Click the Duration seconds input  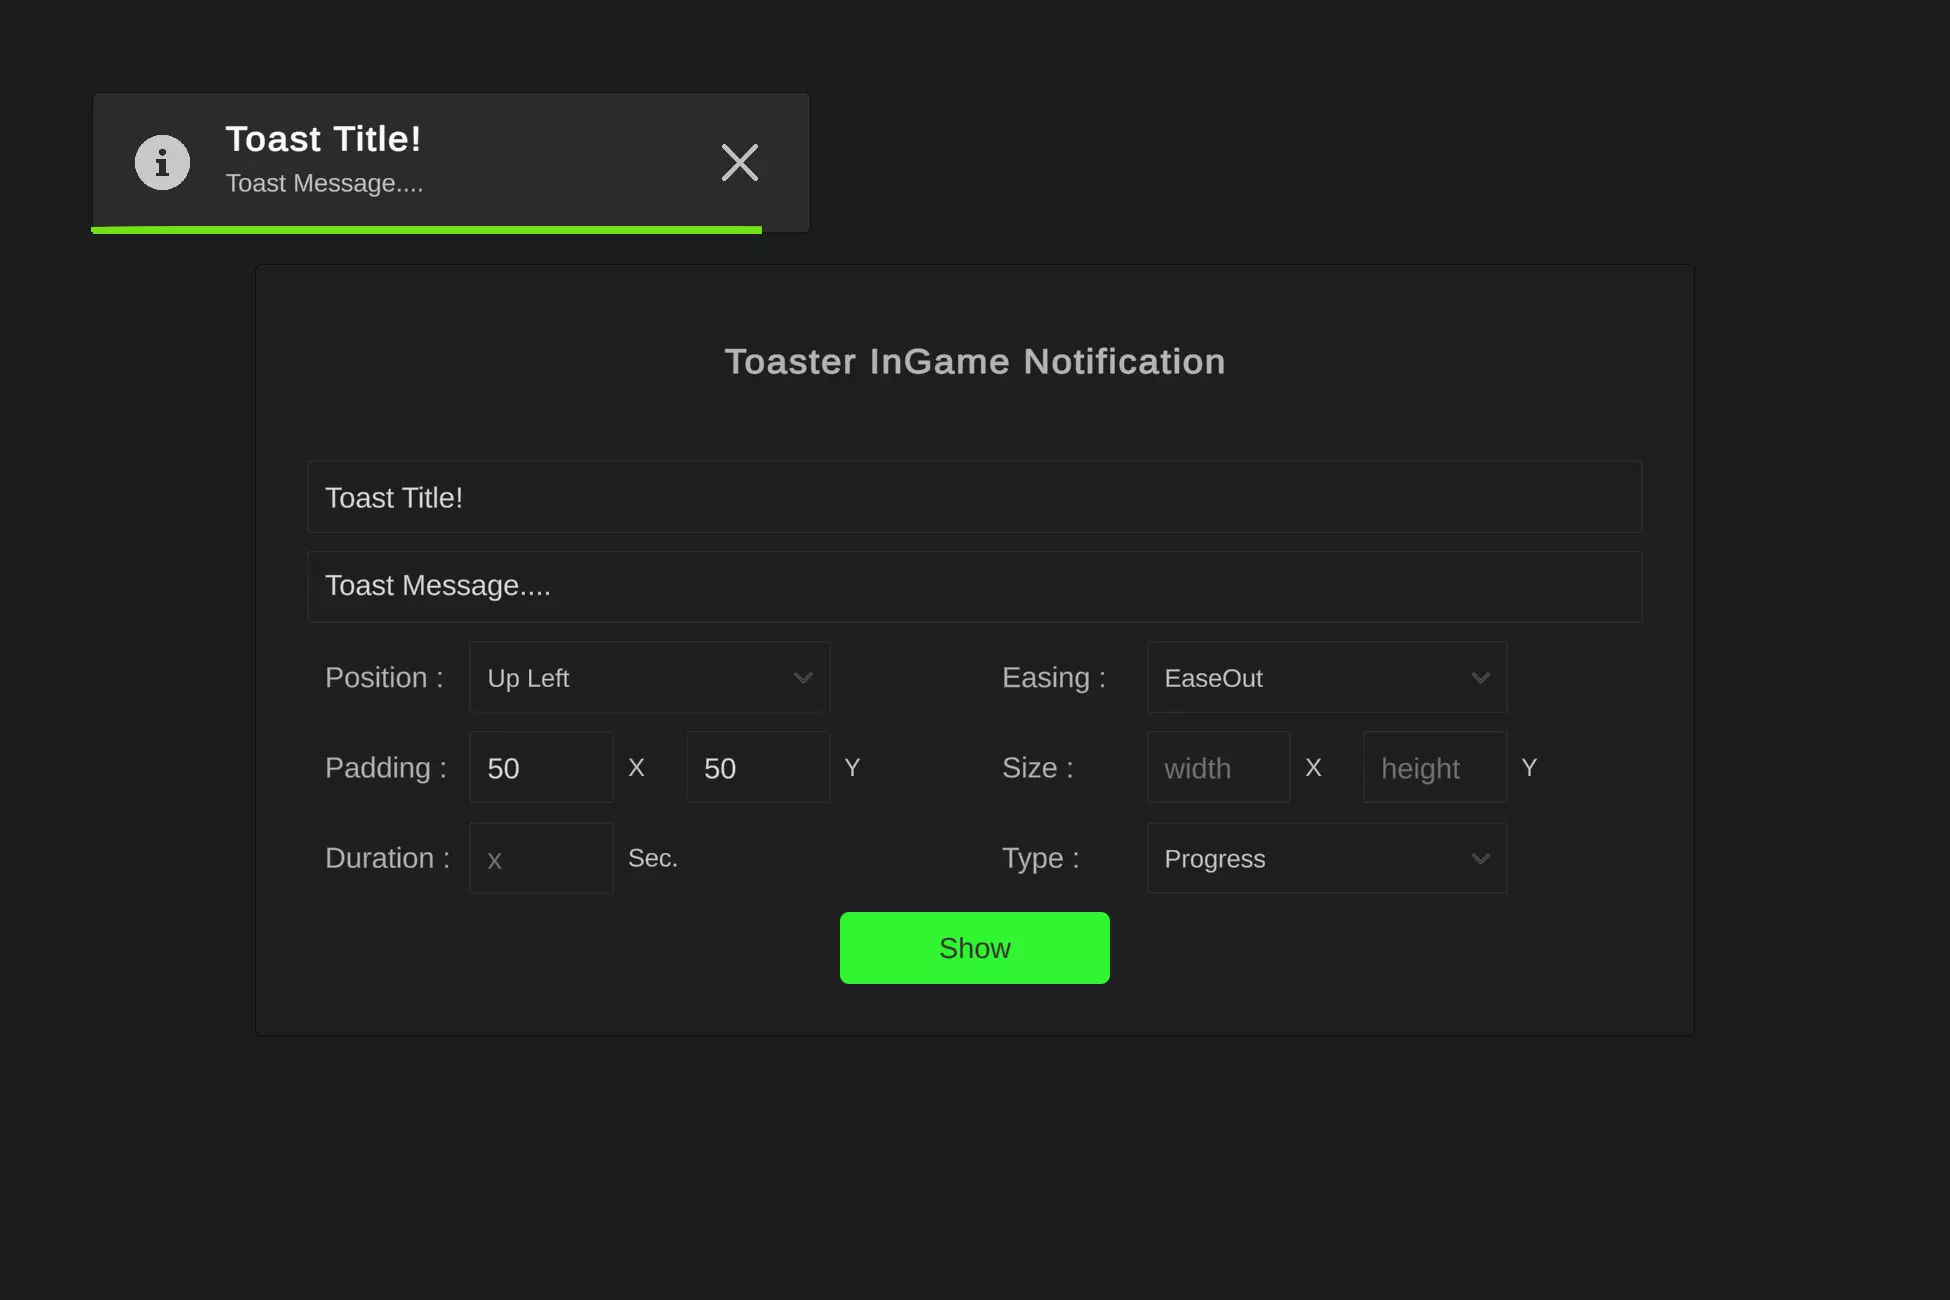(540, 858)
